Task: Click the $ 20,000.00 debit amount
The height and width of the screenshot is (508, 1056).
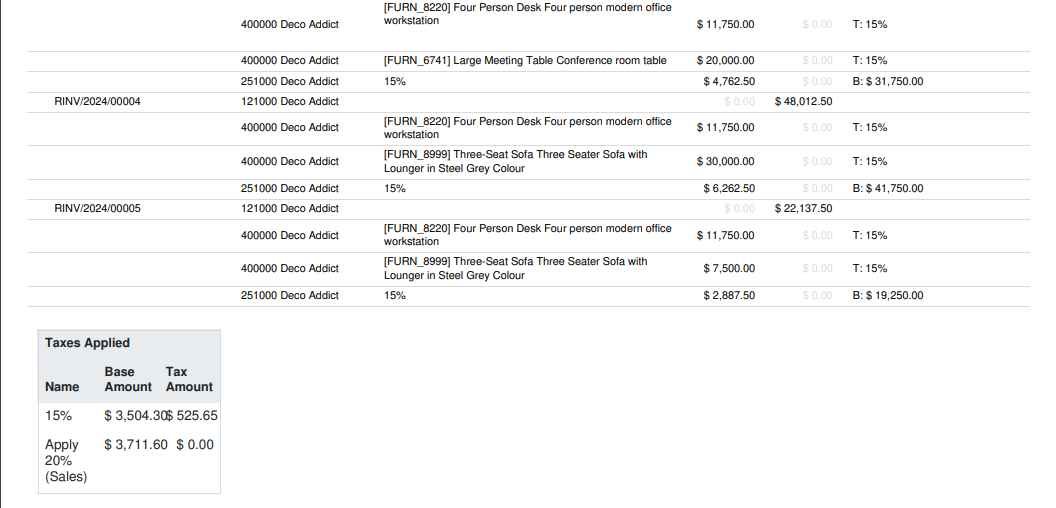Action: click(x=725, y=61)
